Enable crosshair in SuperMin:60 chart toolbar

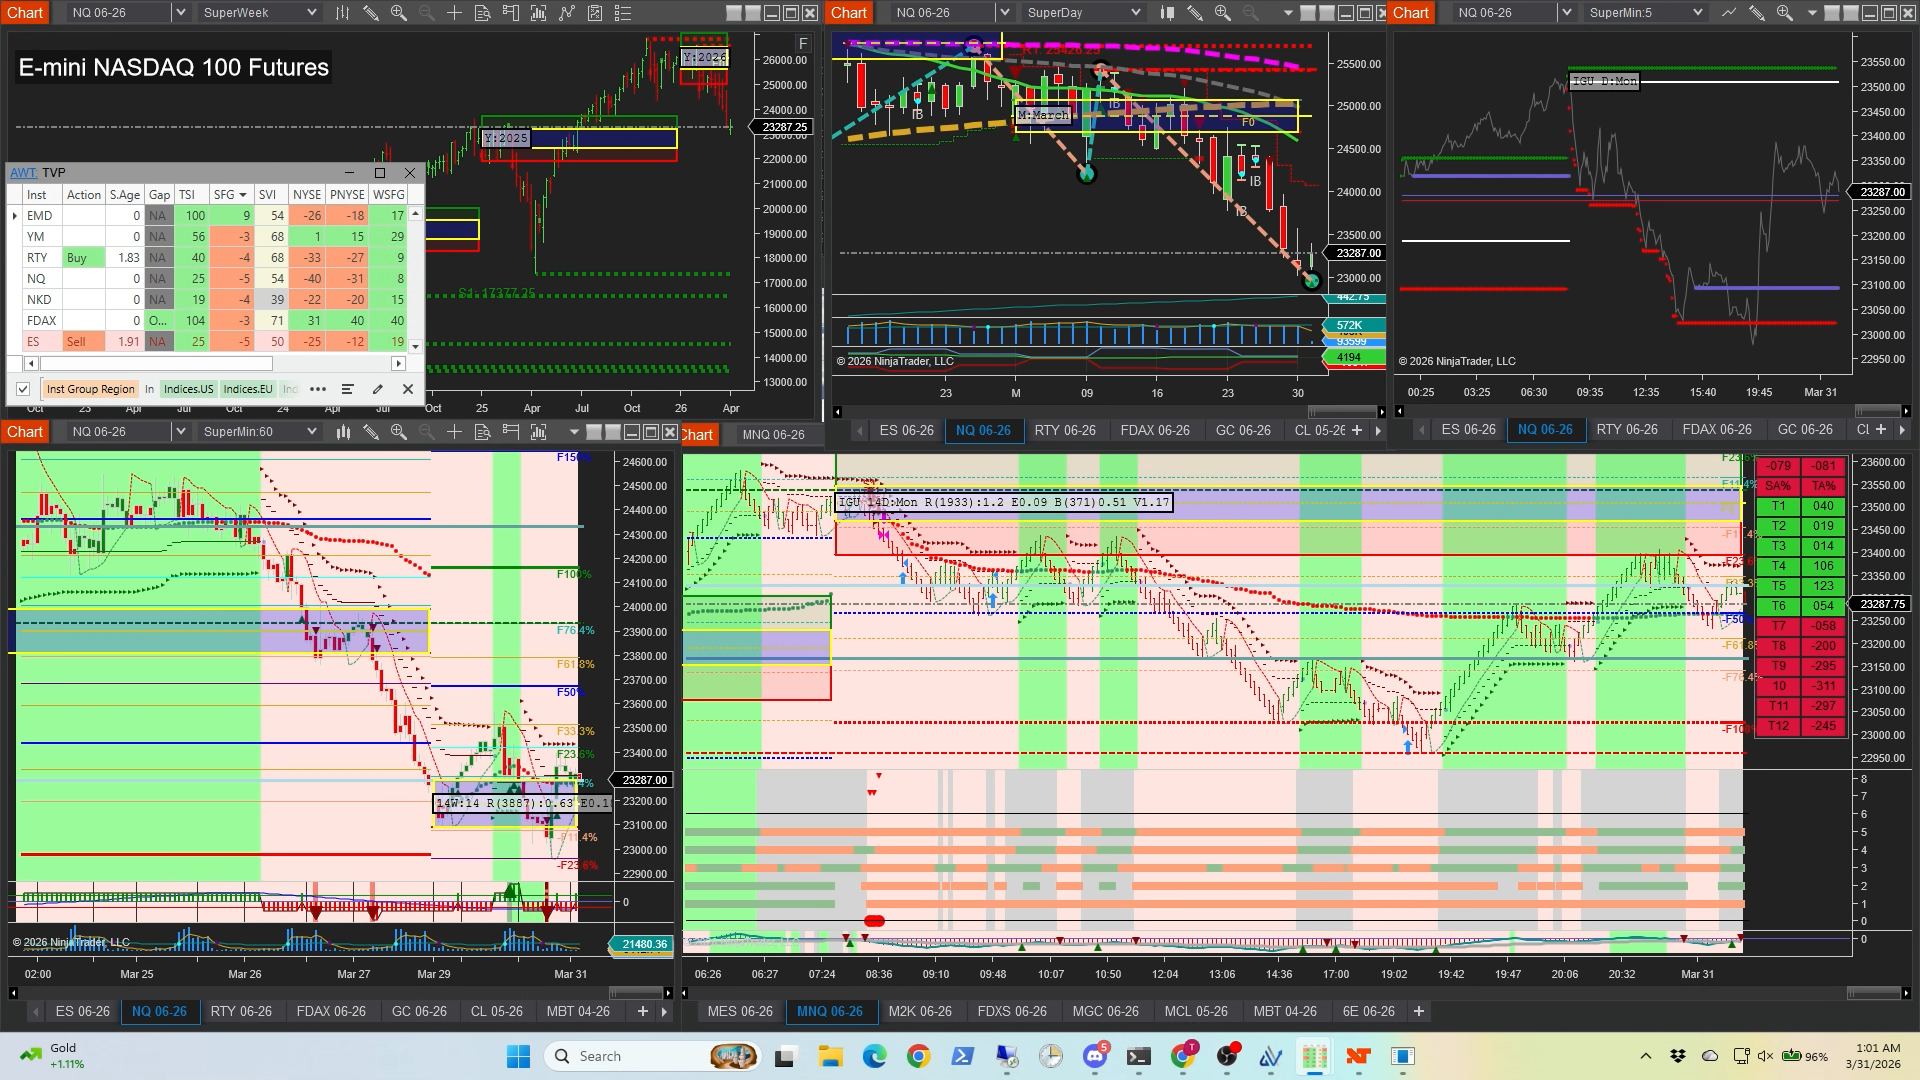[455, 432]
